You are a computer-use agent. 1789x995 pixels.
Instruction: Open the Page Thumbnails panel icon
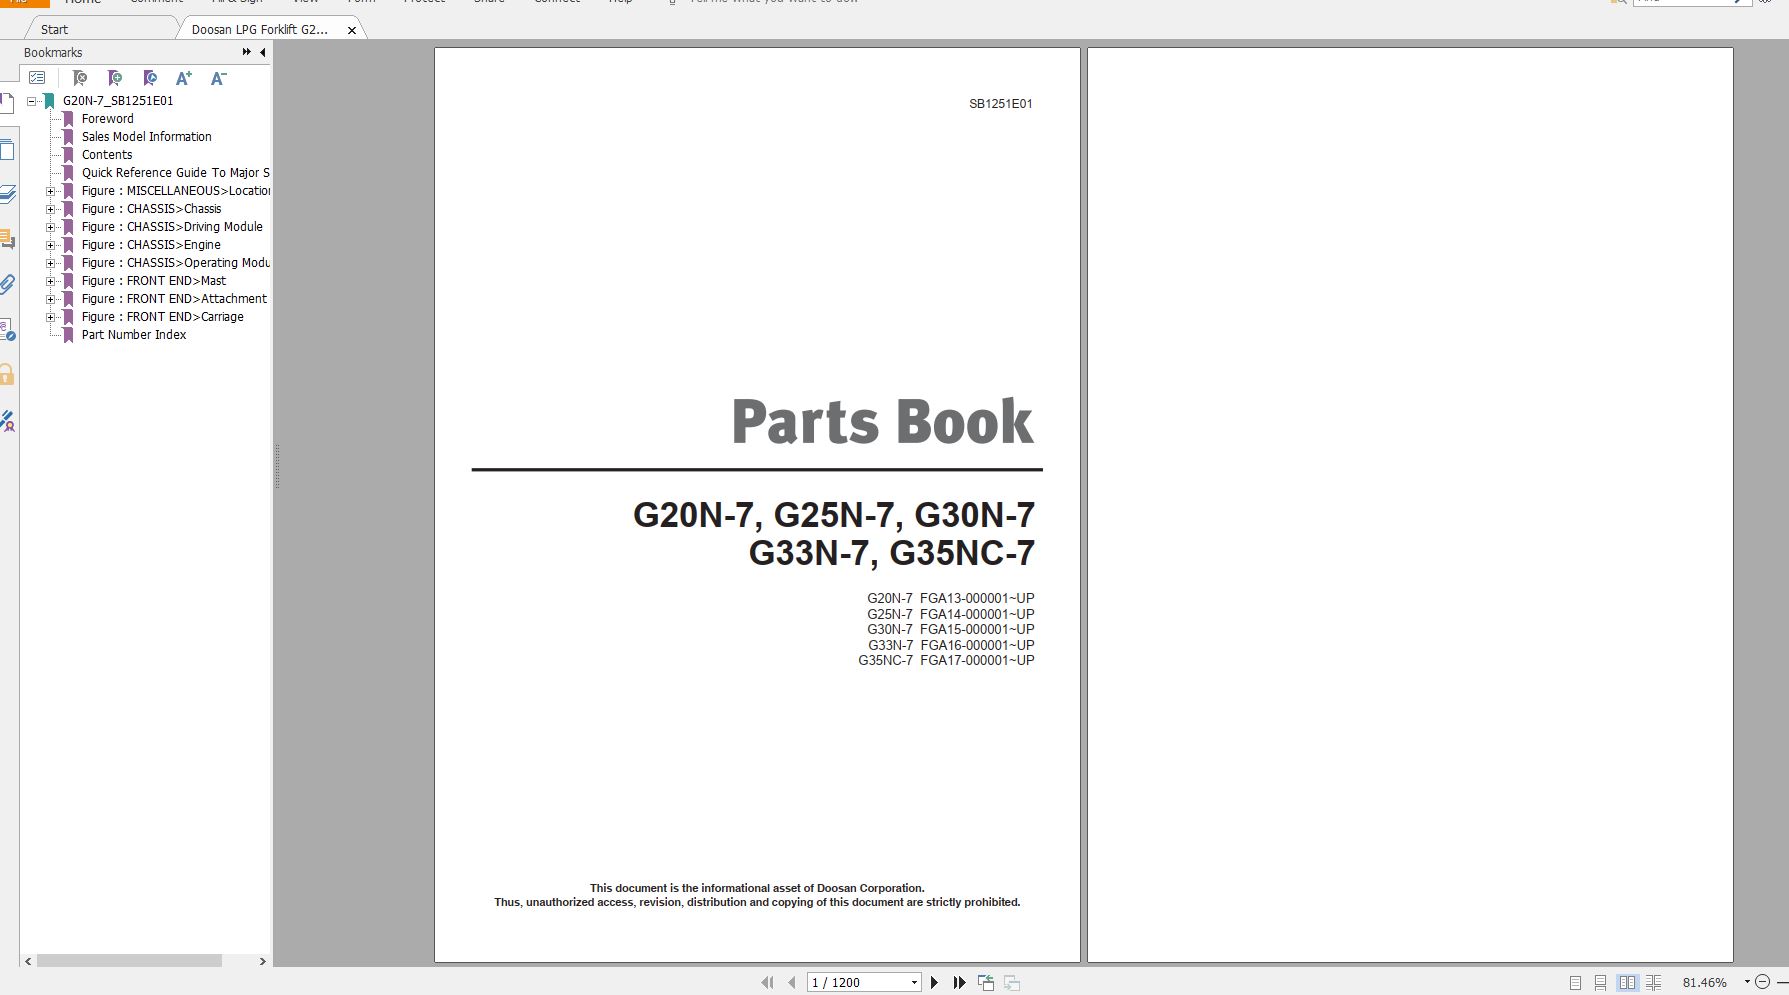(10, 148)
